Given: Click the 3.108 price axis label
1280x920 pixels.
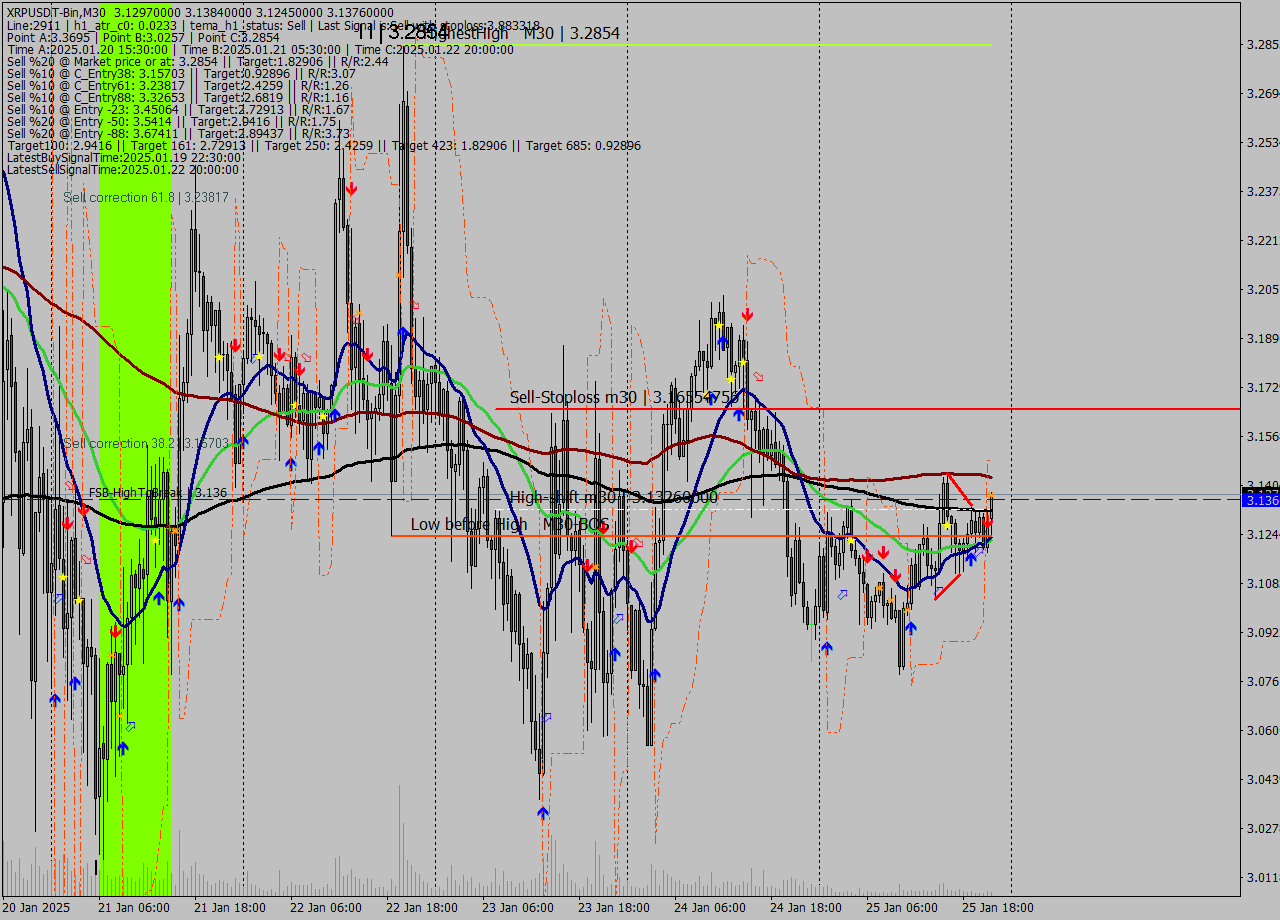Looking at the screenshot, I should pos(1262,583).
